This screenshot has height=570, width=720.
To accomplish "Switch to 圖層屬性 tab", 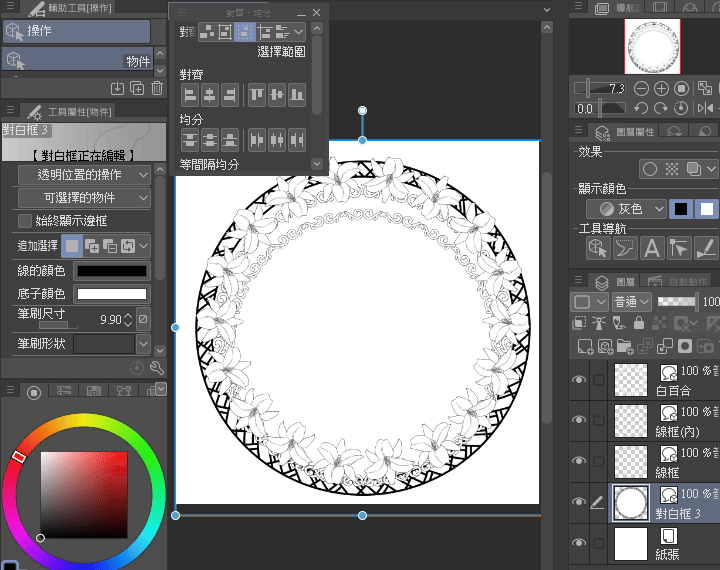I will pyautogui.click(x=624, y=132).
